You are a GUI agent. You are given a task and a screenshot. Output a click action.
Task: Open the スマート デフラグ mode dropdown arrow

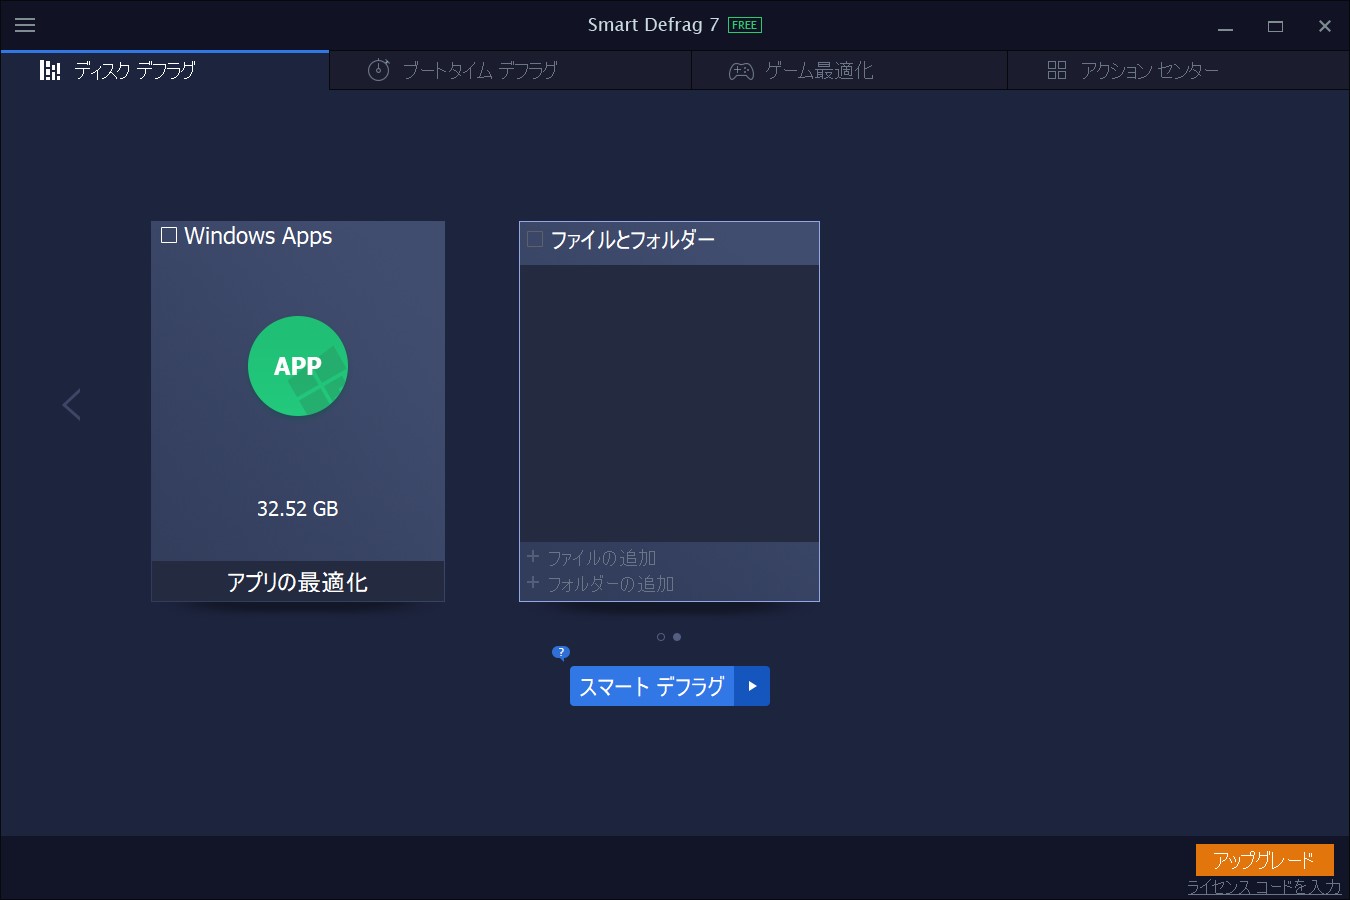click(x=752, y=686)
